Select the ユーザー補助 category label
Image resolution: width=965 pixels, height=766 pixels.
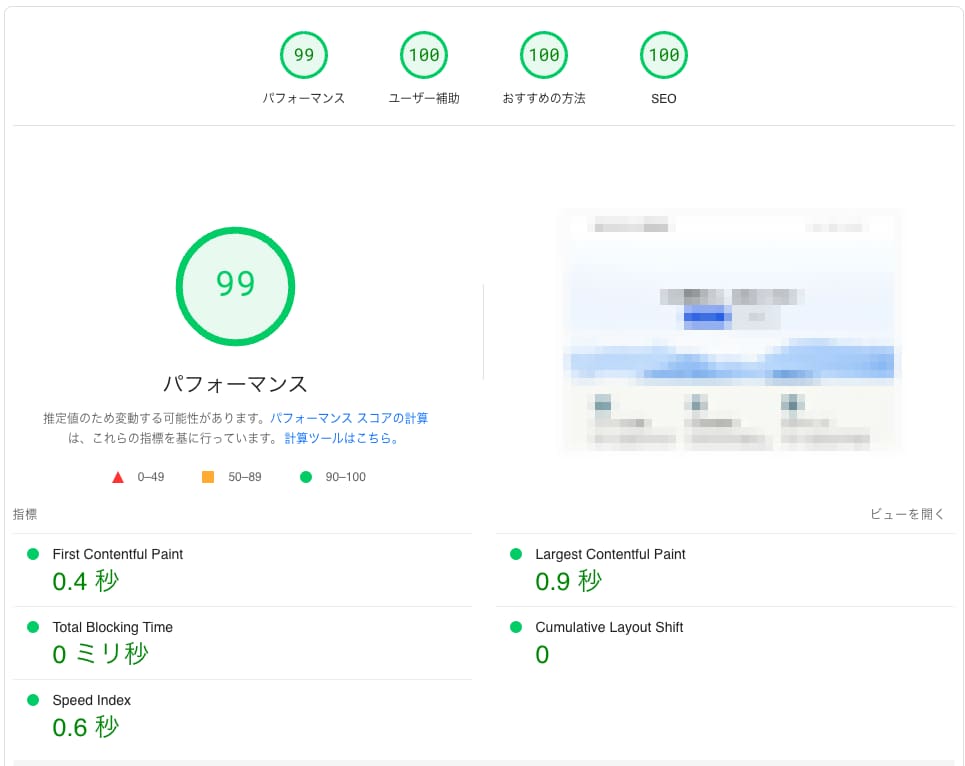click(x=424, y=98)
